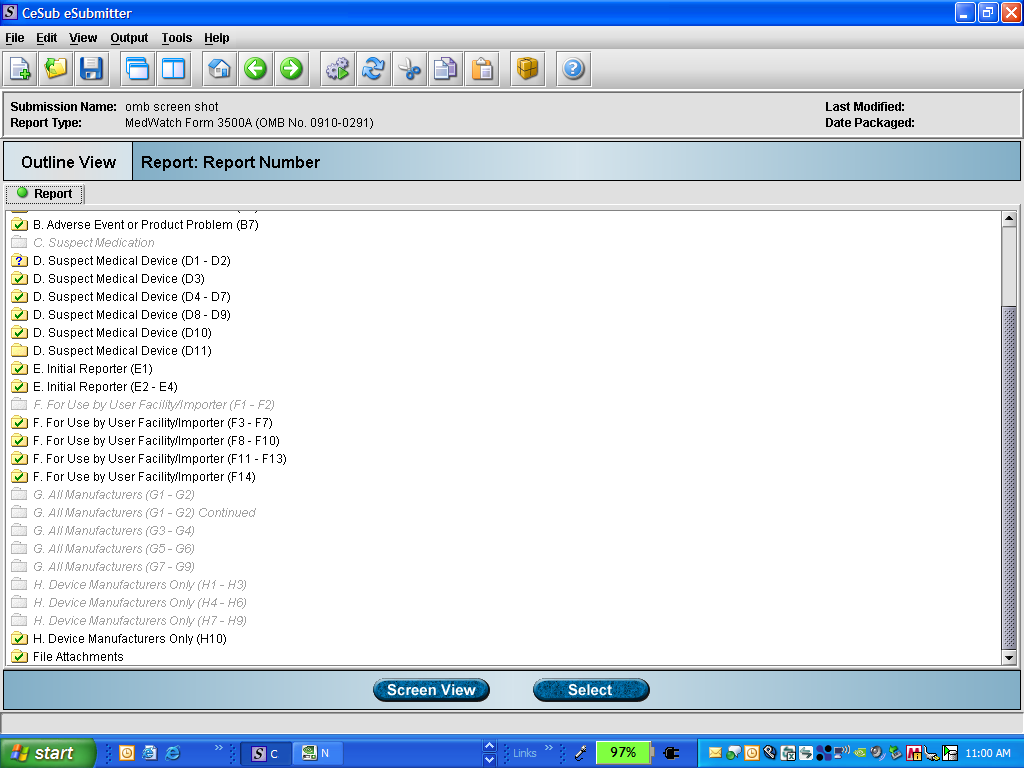Viewport: 1024px width, 768px height.
Task: Click the 97% battery indicator
Action: click(x=623, y=753)
